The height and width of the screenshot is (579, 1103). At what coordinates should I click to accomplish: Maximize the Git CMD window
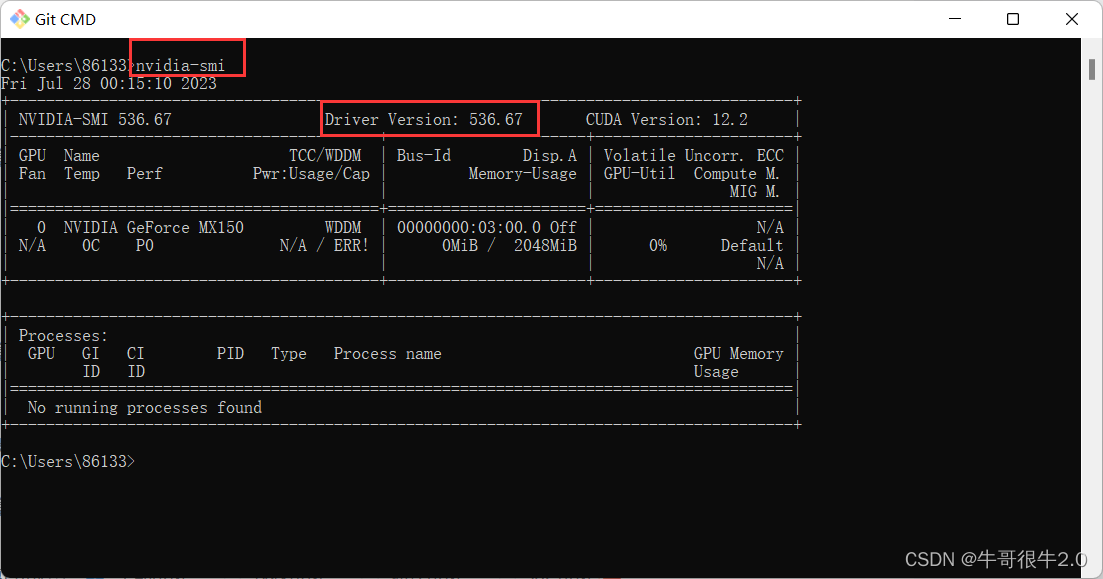pyautogui.click(x=1013, y=19)
